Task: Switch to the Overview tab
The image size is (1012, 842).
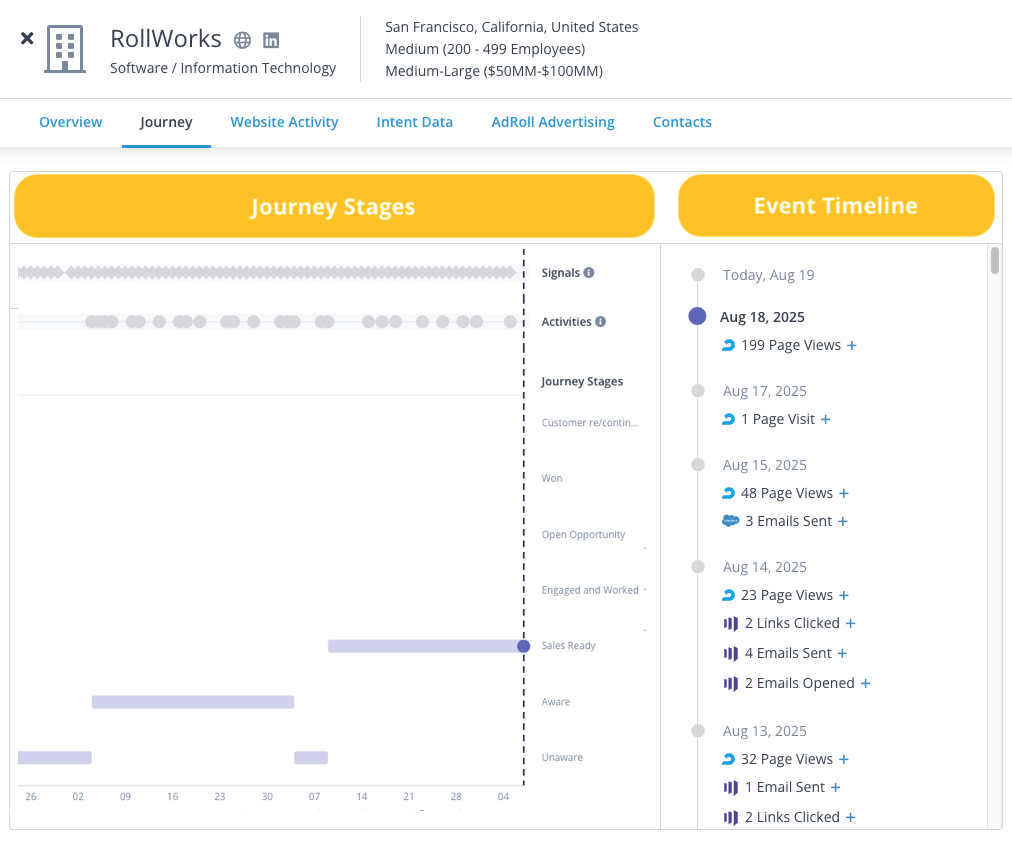Action: 70,122
